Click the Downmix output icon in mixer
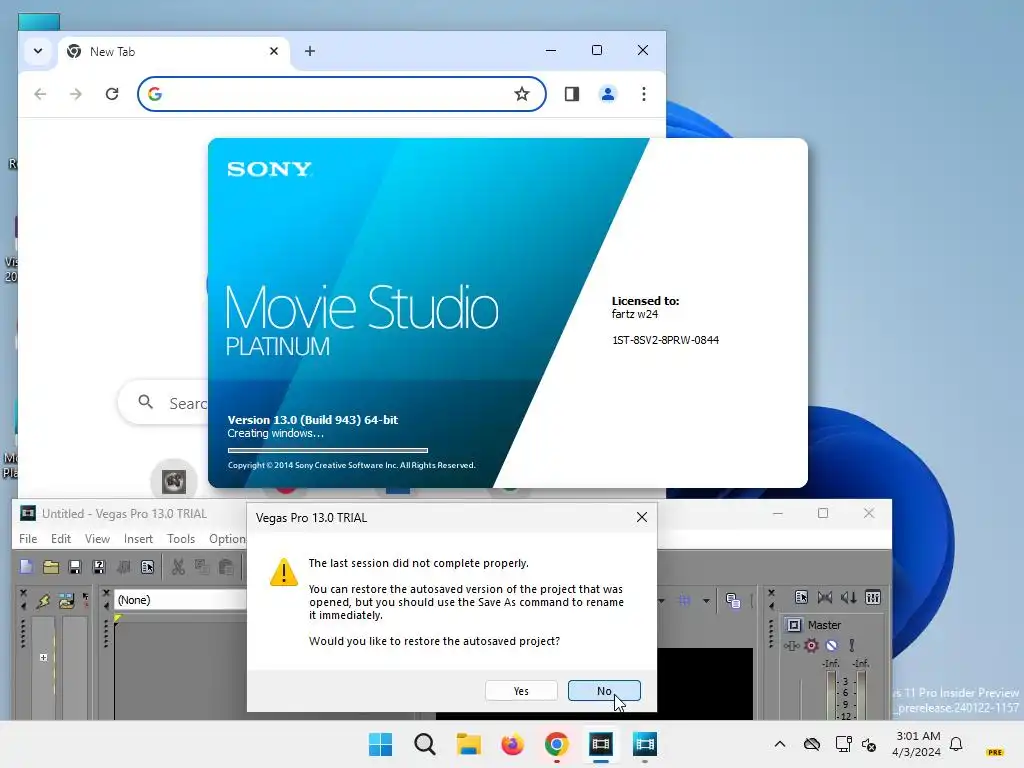 825,598
